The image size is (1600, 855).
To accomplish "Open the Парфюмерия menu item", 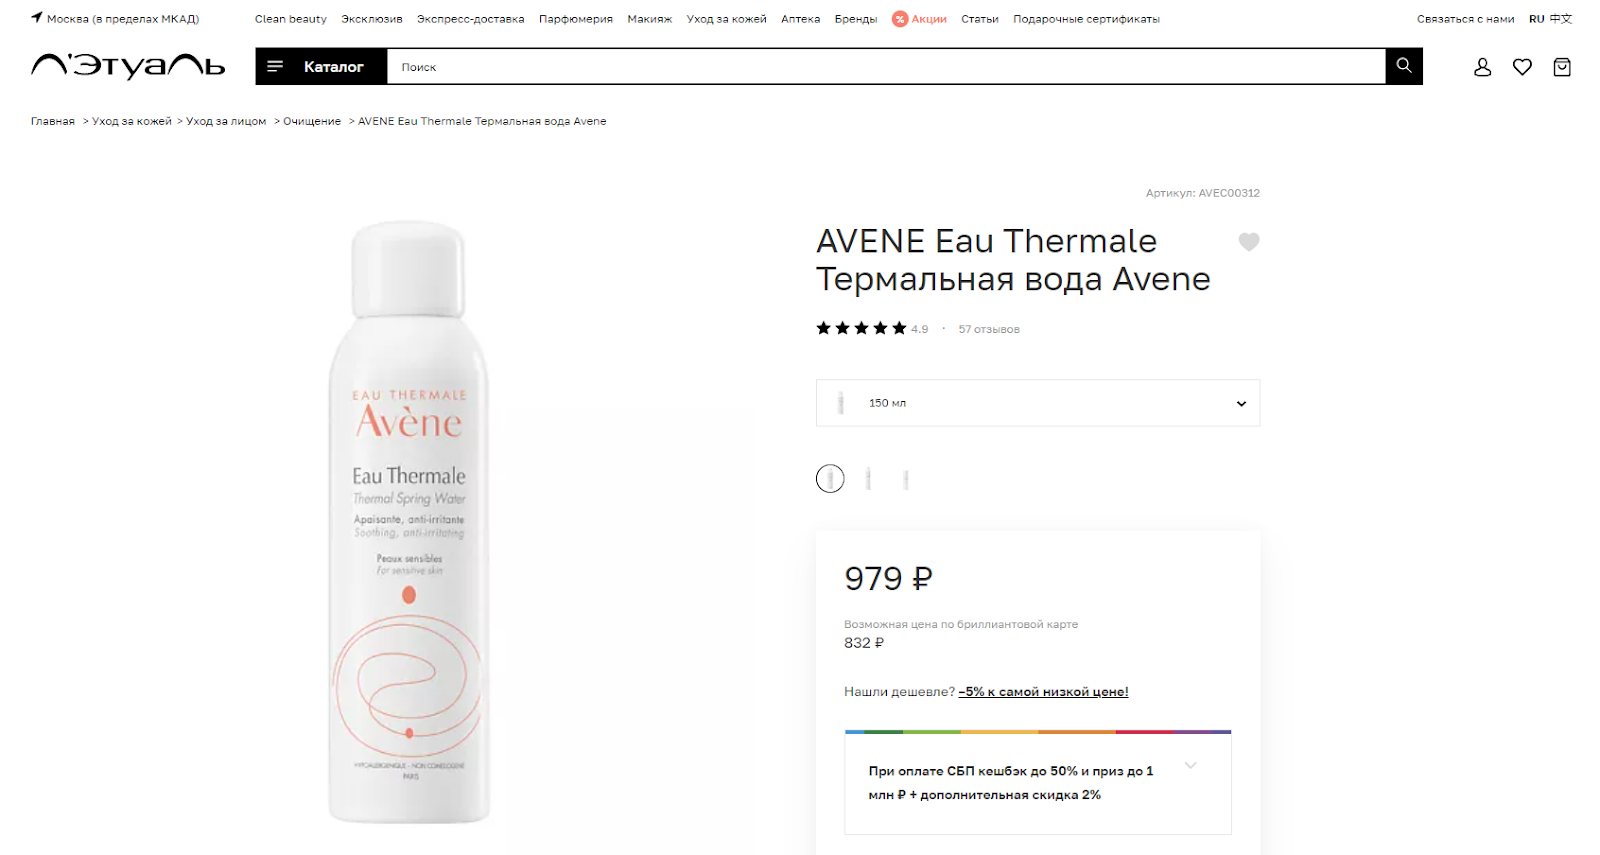I will click(x=576, y=19).
